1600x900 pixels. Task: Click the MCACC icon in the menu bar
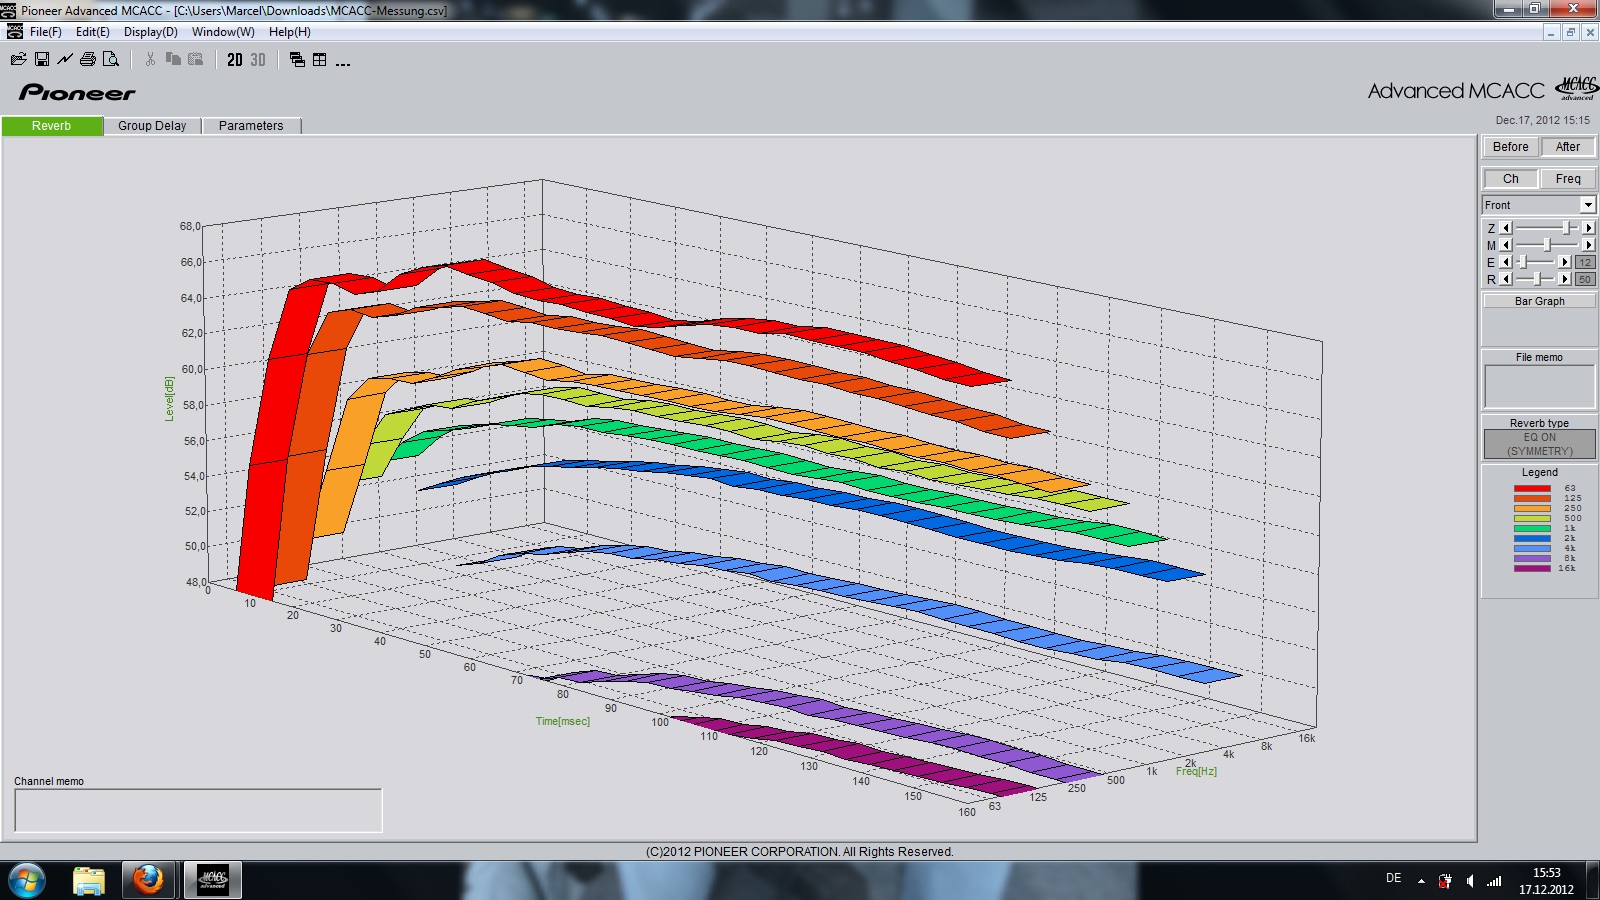pyautogui.click(x=14, y=32)
